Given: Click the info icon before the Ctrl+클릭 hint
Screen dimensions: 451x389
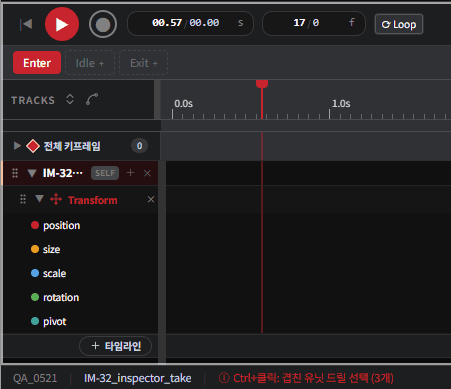Looking at the screenshot, I should 224,378.
